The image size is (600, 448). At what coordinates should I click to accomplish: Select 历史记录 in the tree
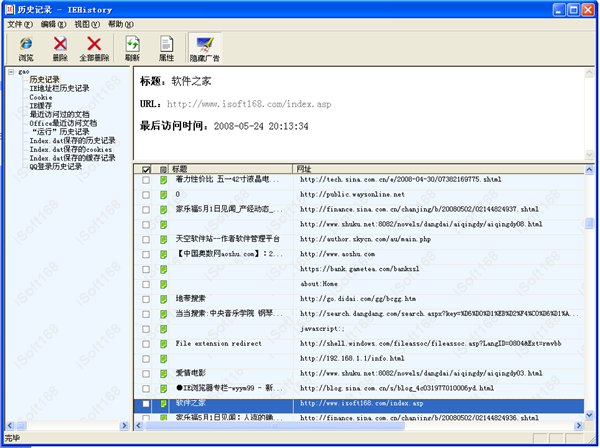tap(44, 80)
